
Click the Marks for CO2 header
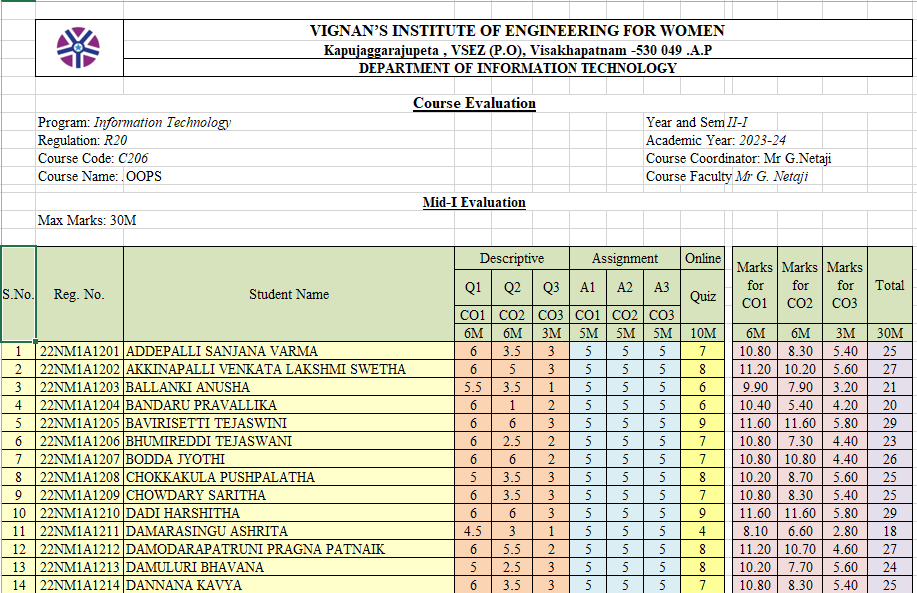800,285
